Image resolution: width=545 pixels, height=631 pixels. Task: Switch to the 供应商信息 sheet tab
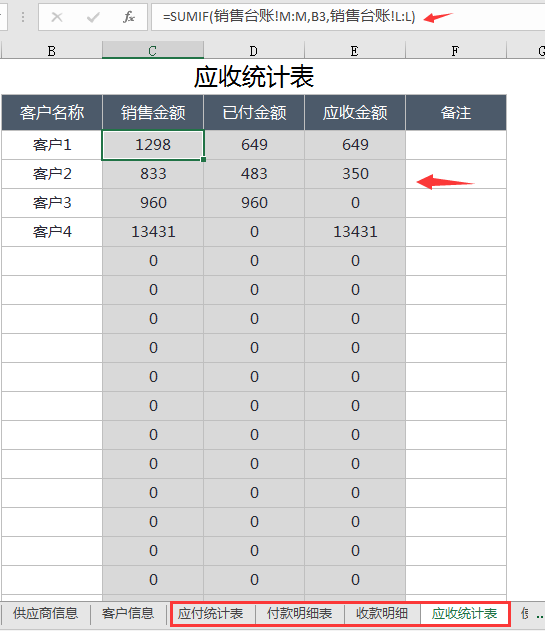(45, 613)
